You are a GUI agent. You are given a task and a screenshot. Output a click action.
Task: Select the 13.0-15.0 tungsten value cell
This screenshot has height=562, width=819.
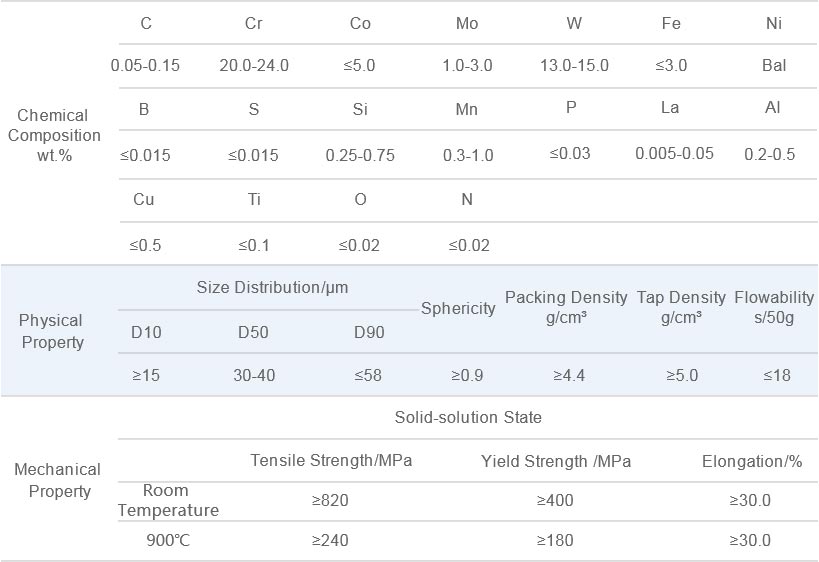[574, 65]
